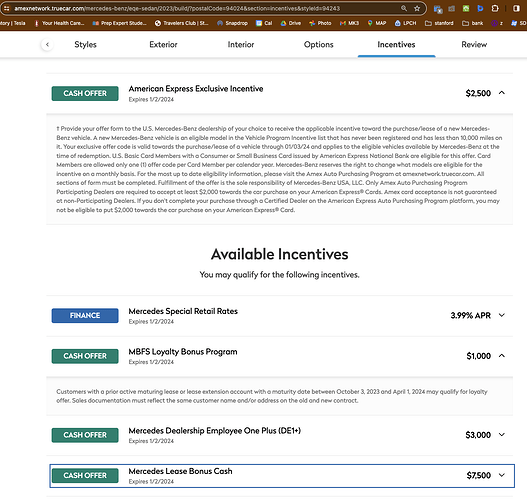Expand the Mercedes Lease Bonus Cash row
The image size is (527, 500).
[x=502, y=475]
